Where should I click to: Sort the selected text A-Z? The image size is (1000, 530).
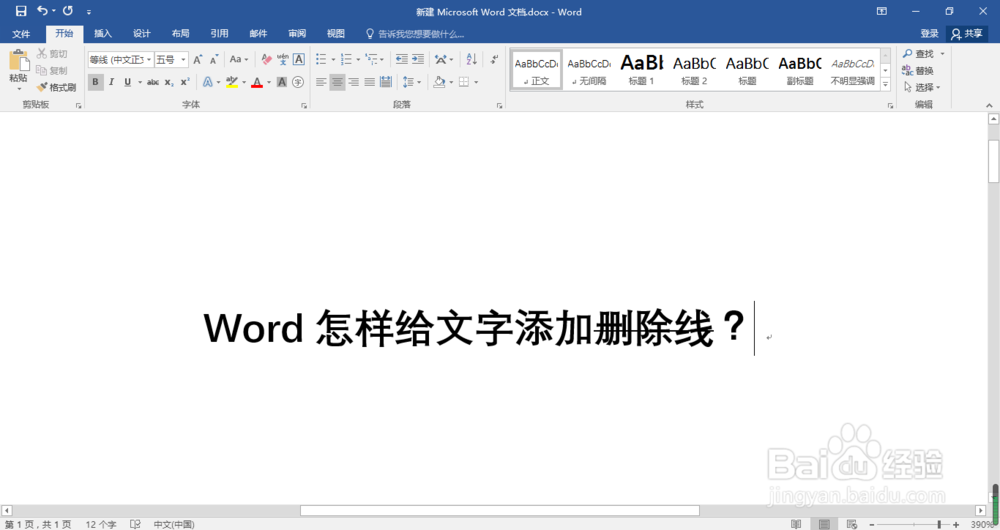471,59
